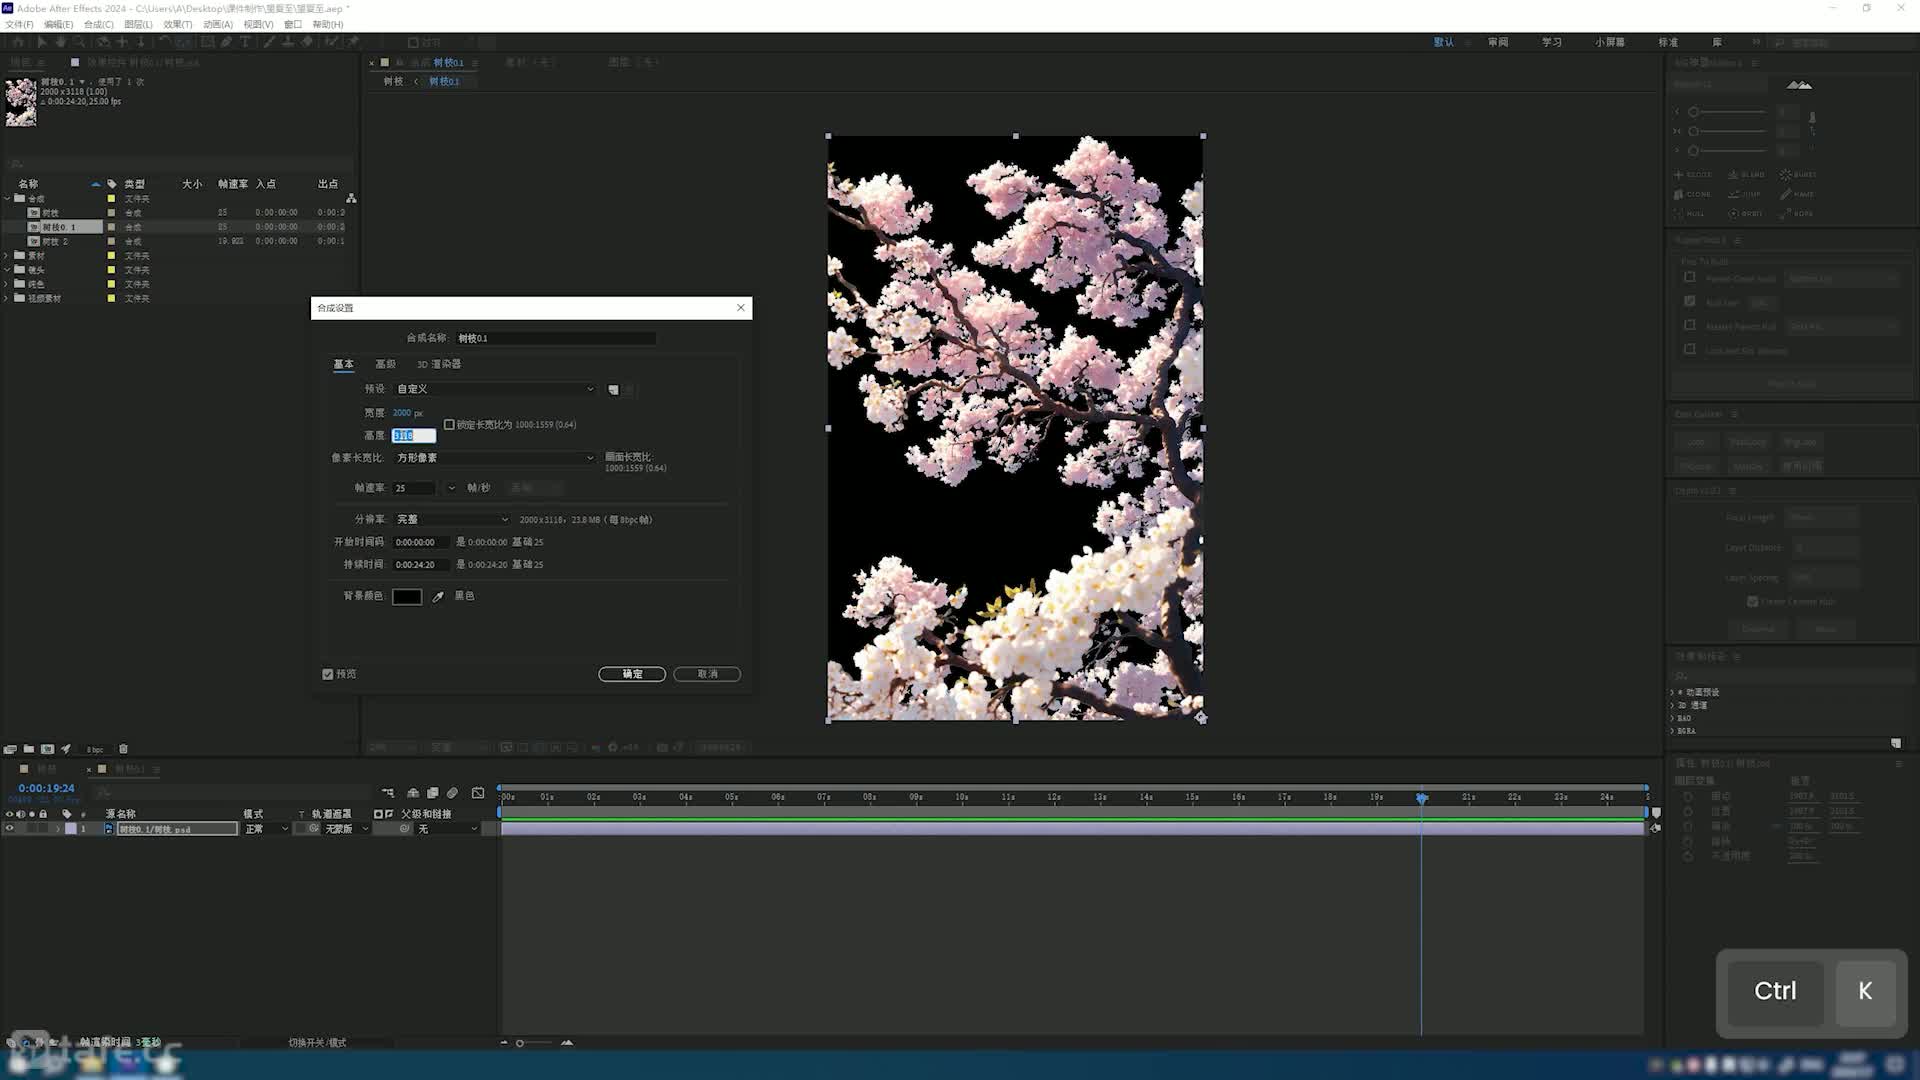Open the layer blending 模式 dropdown showing 正常

tap(266, 829)
